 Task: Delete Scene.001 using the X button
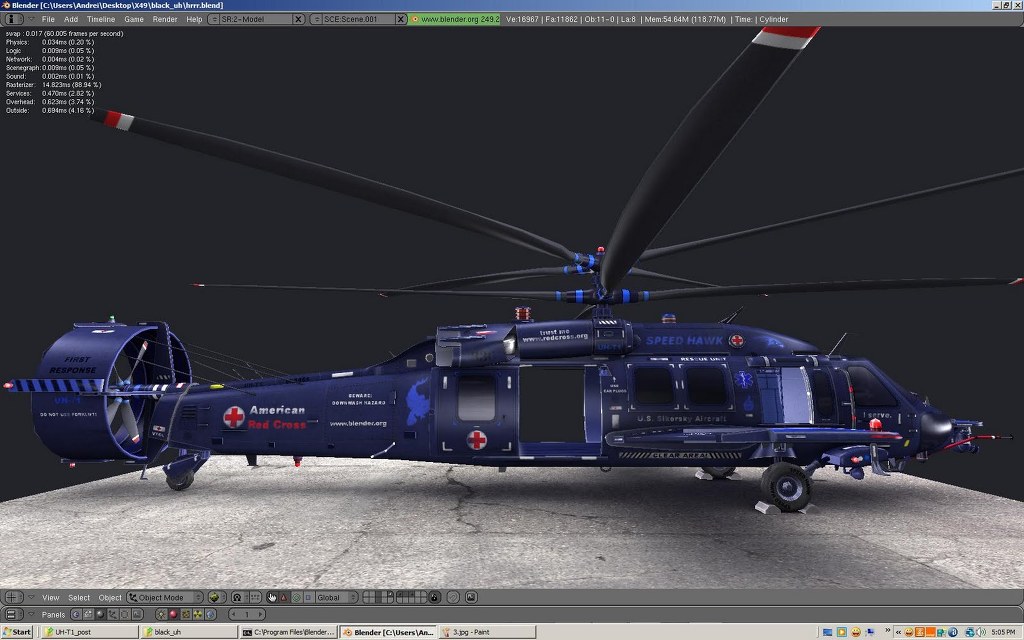point(401,19)
